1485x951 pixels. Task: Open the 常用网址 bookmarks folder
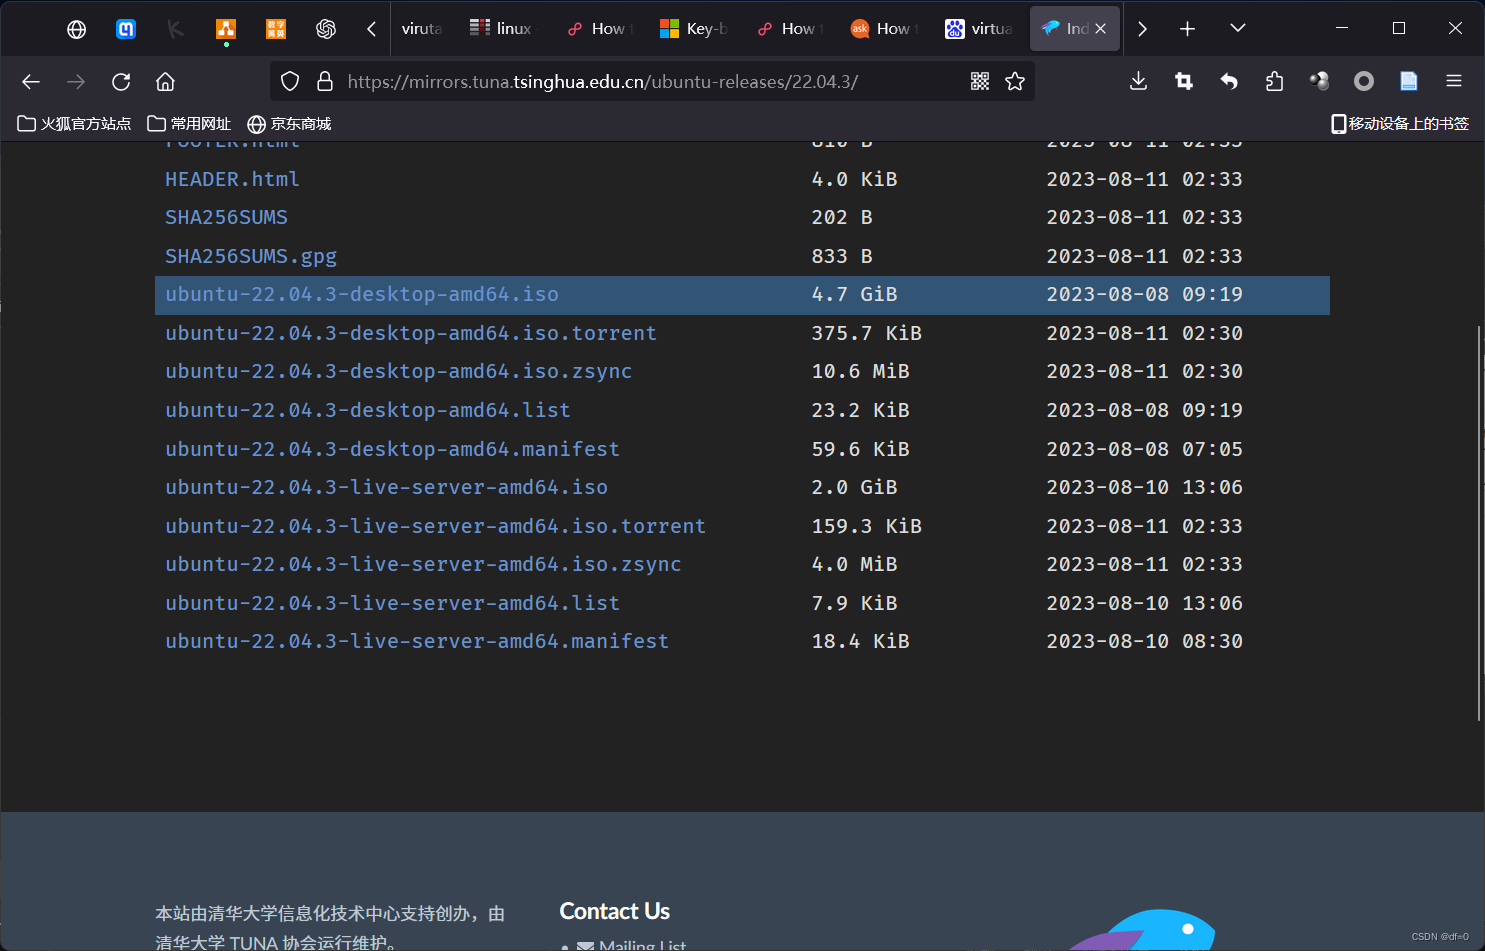coord(188,123)
